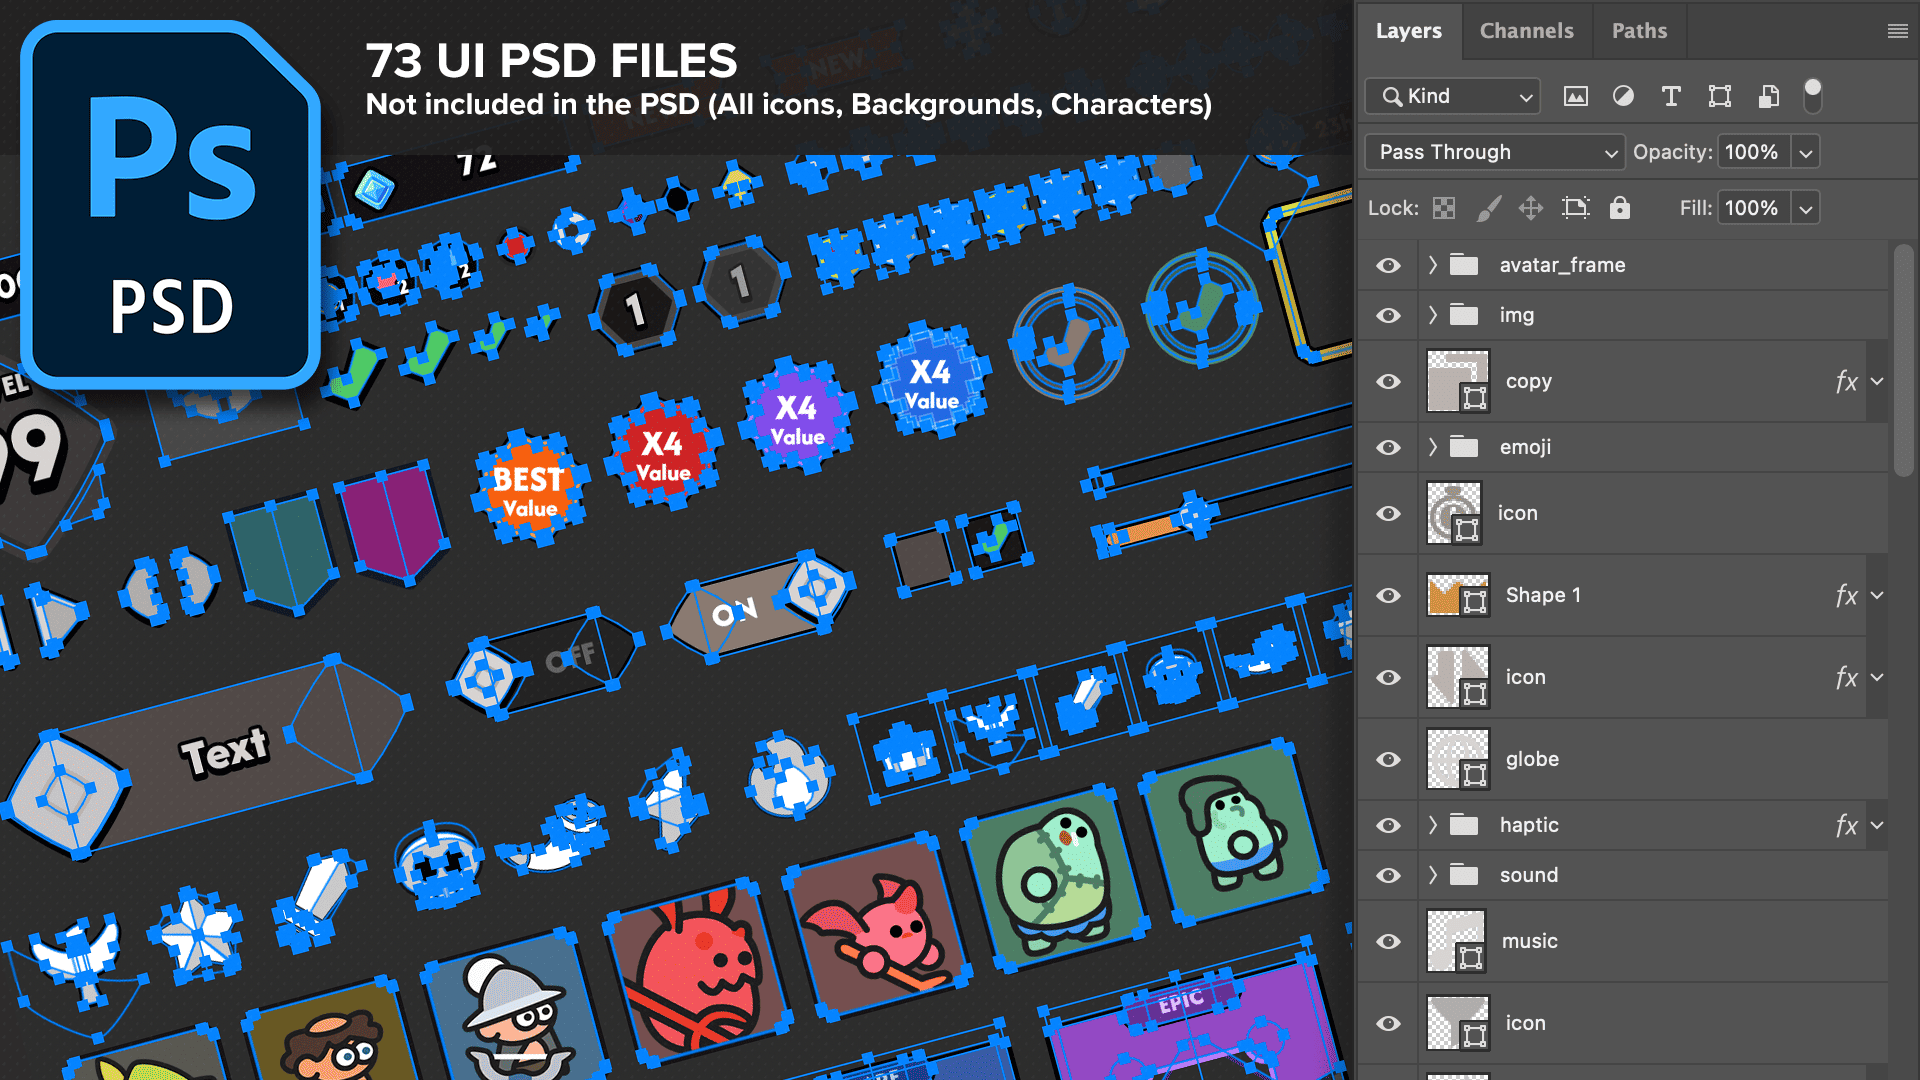The image size is (1920, 1080).
Task: Click the Fill percentage input field
Action: click(x=1752, y=208)
